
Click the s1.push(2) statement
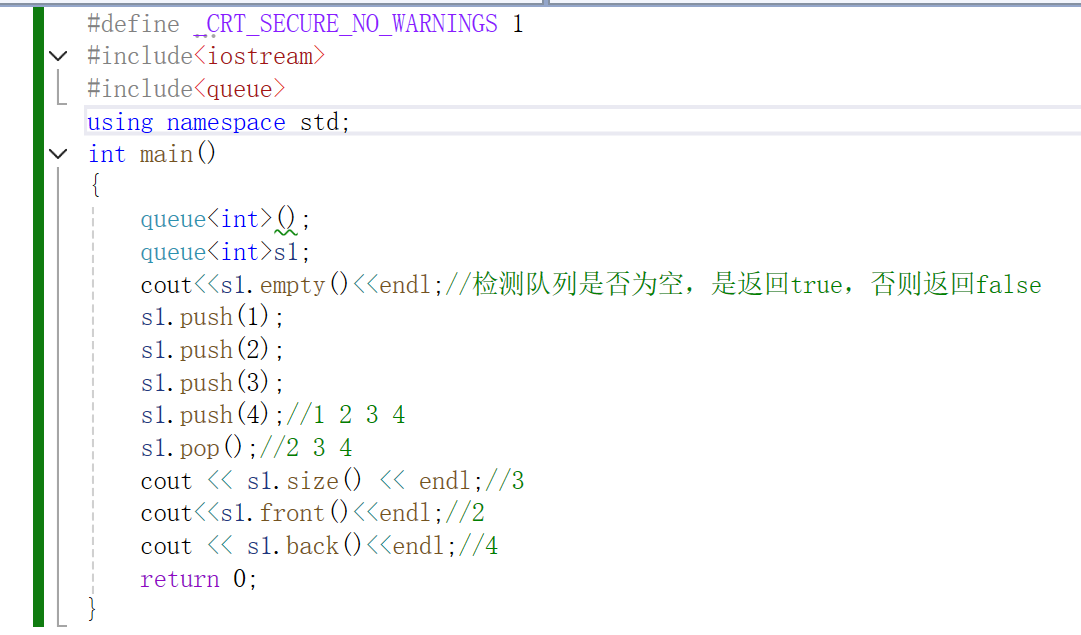click(x=212, y=350)
